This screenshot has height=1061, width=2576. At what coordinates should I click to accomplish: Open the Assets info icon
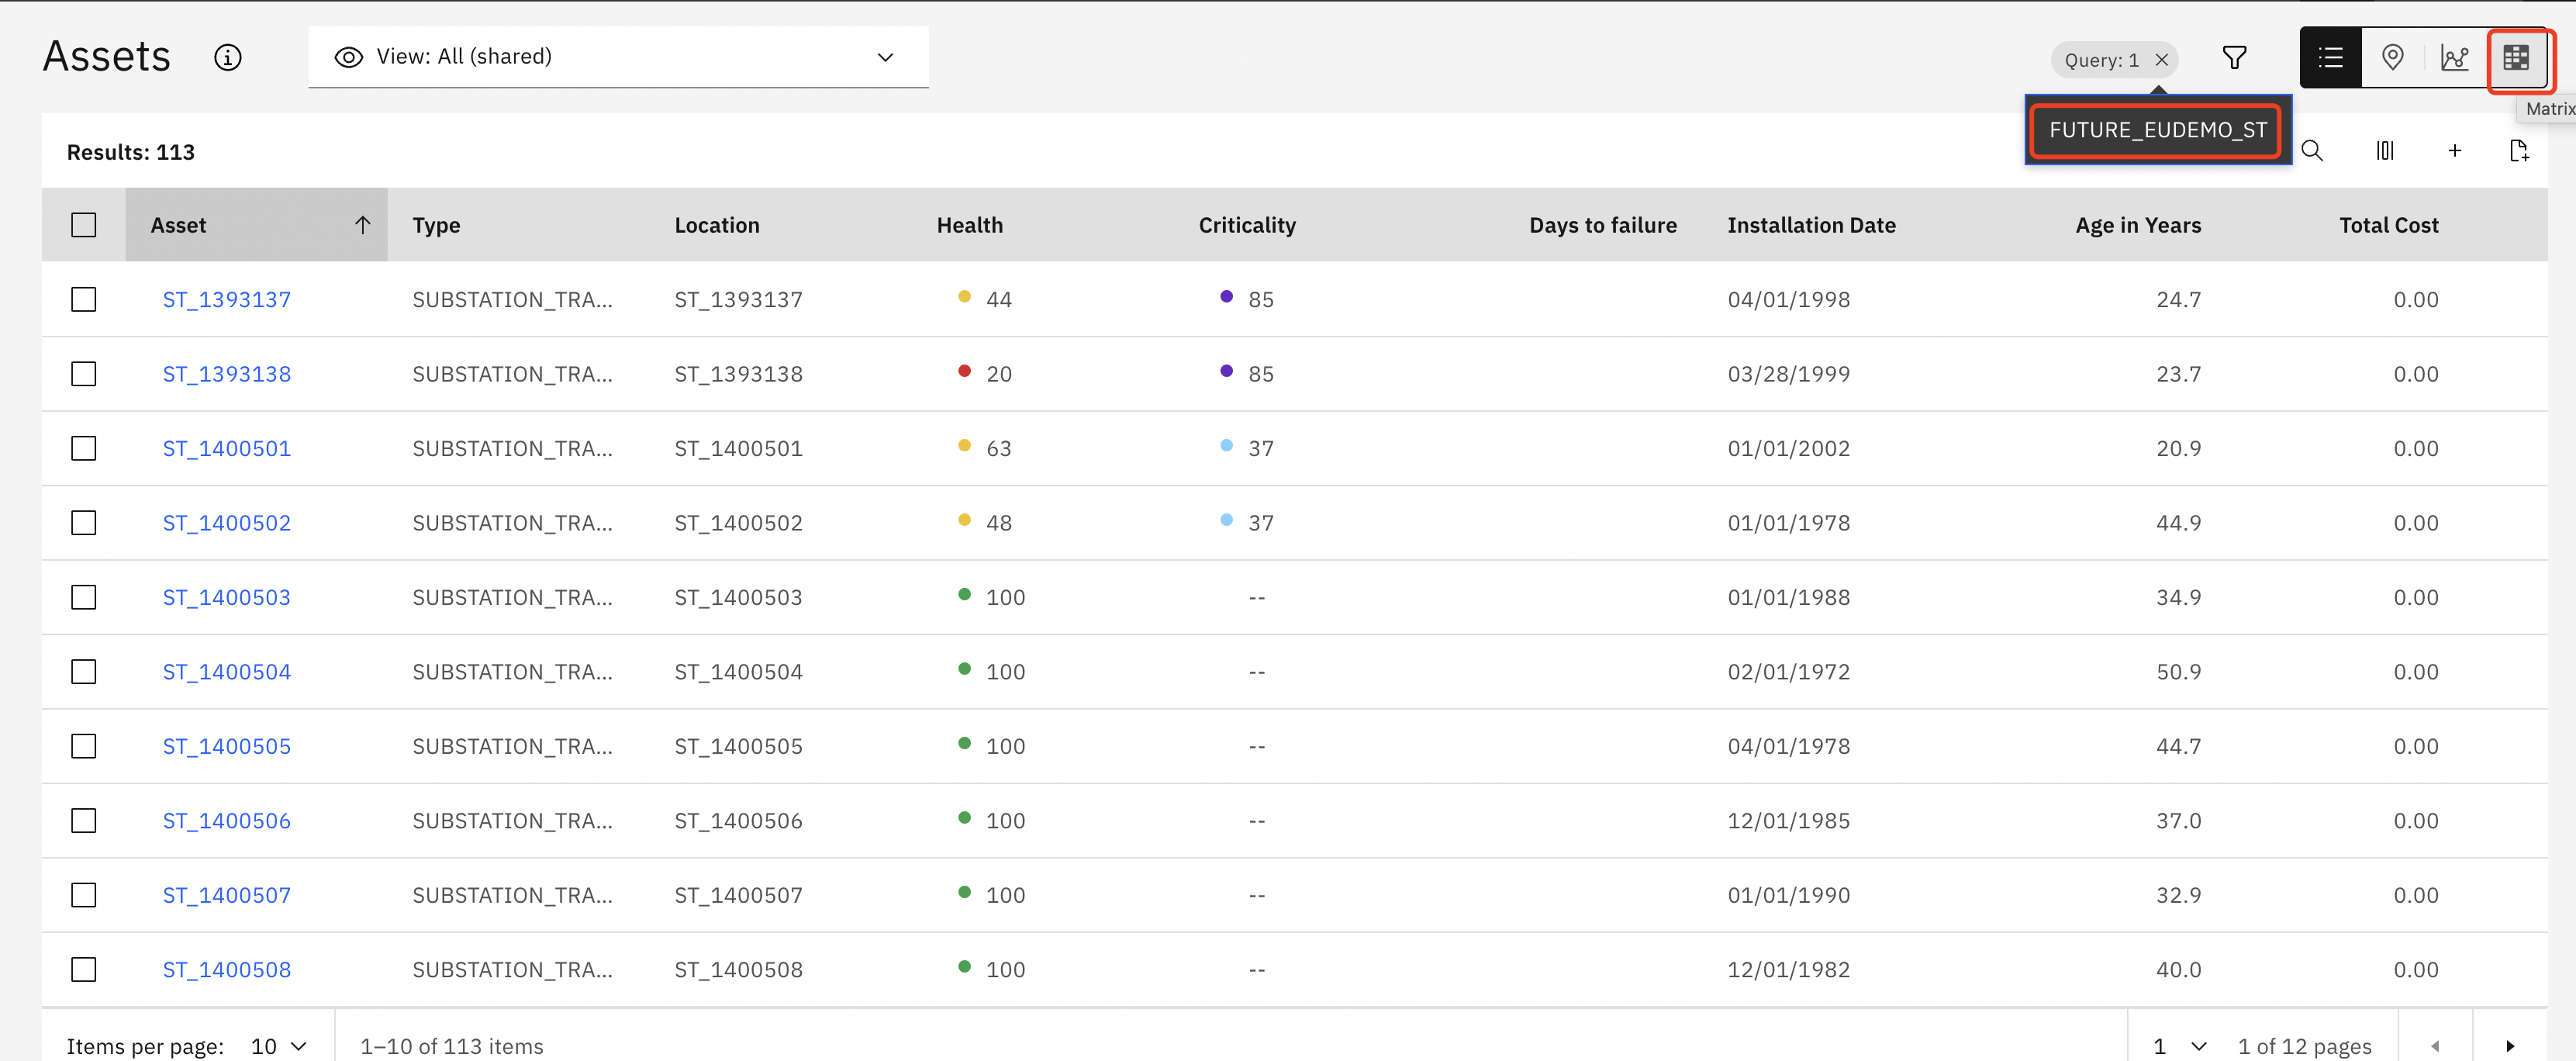(x=228, y=58)
